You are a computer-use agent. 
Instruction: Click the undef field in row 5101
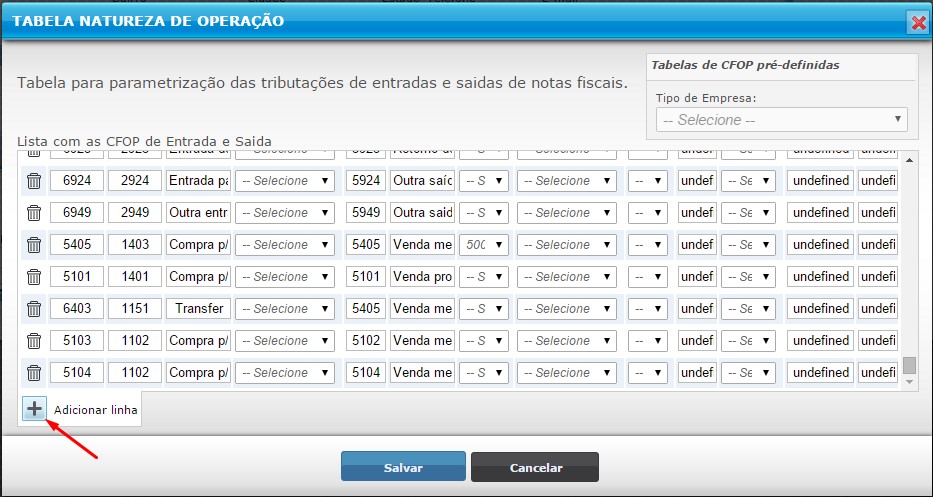(697, 277)
